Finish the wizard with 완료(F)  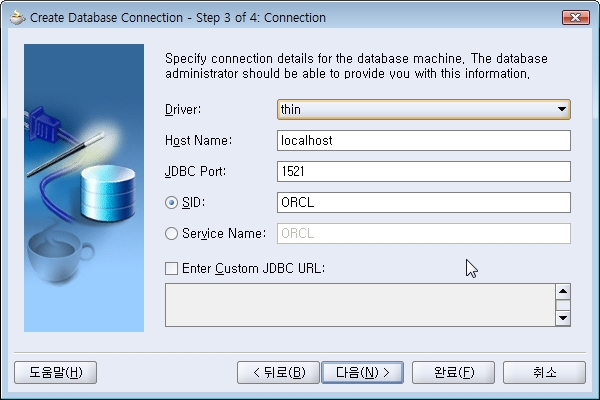pos(453,372)
